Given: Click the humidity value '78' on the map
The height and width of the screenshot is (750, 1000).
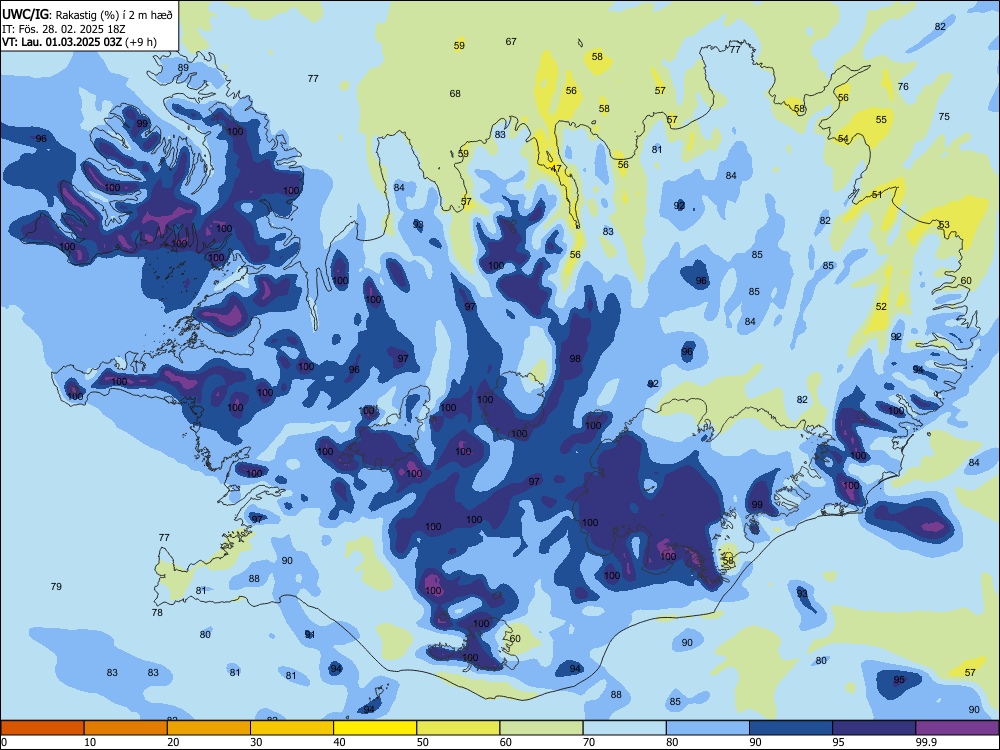Looking at the screenshot, I should [x=157, y=613].
